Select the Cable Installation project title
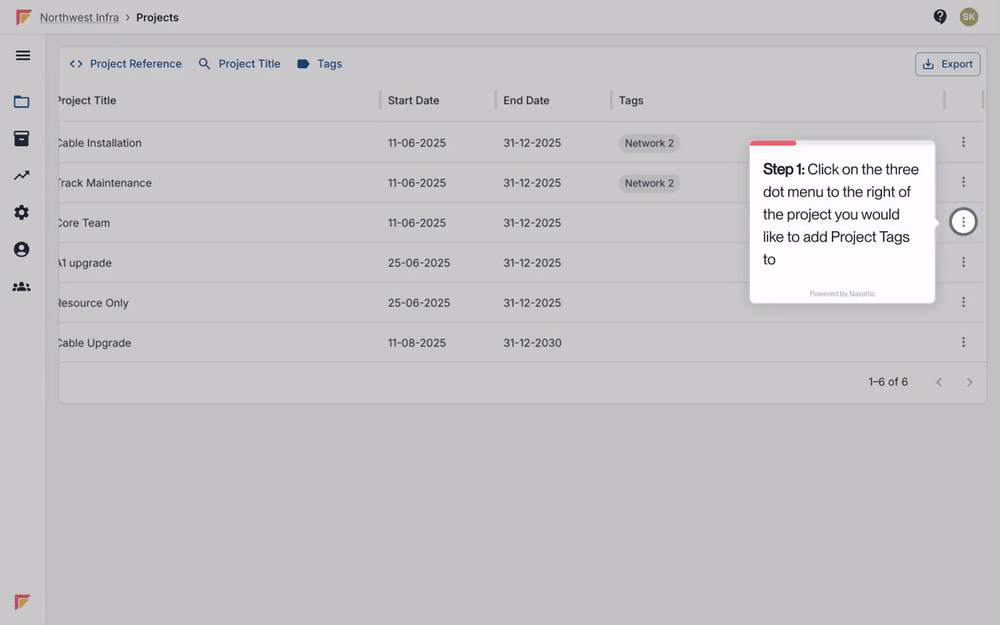The image size is (1000, 625). click(x=99, y=143)
